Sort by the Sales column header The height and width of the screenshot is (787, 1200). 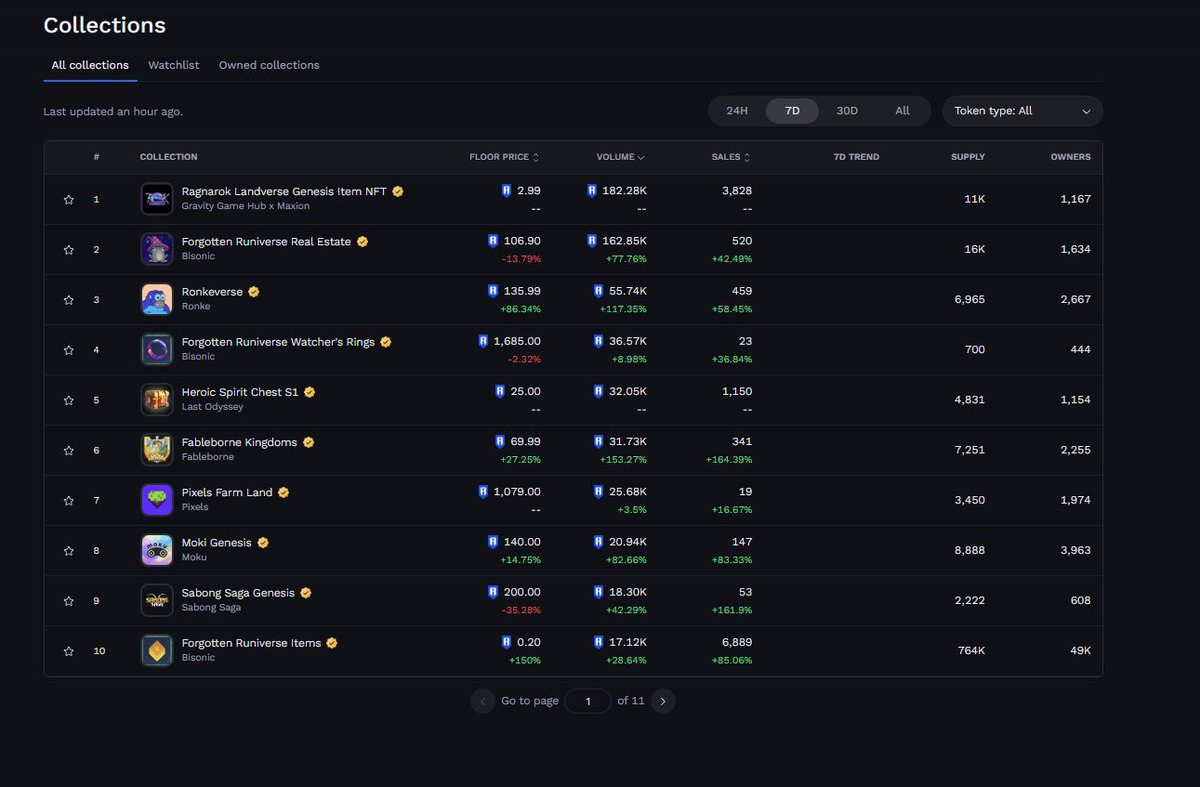[730, 157]
